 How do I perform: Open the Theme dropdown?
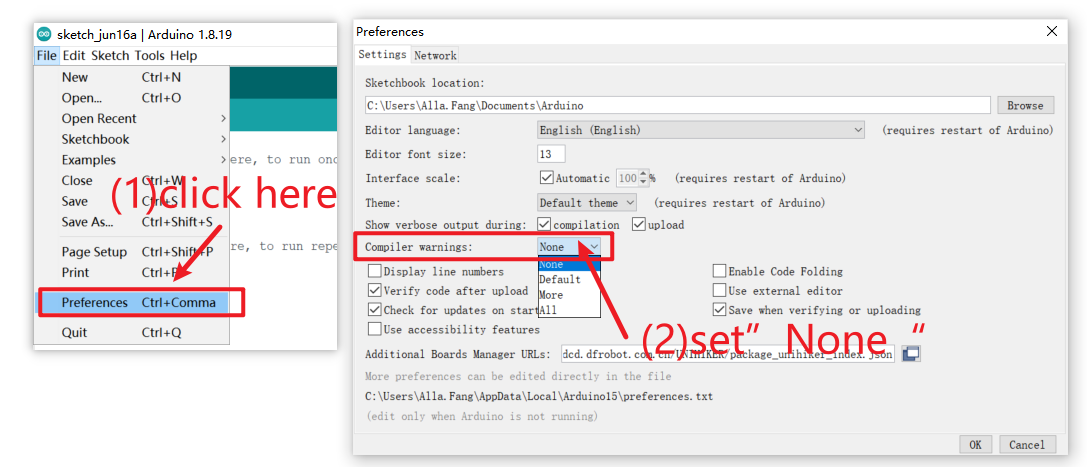[x=586, y=202]
